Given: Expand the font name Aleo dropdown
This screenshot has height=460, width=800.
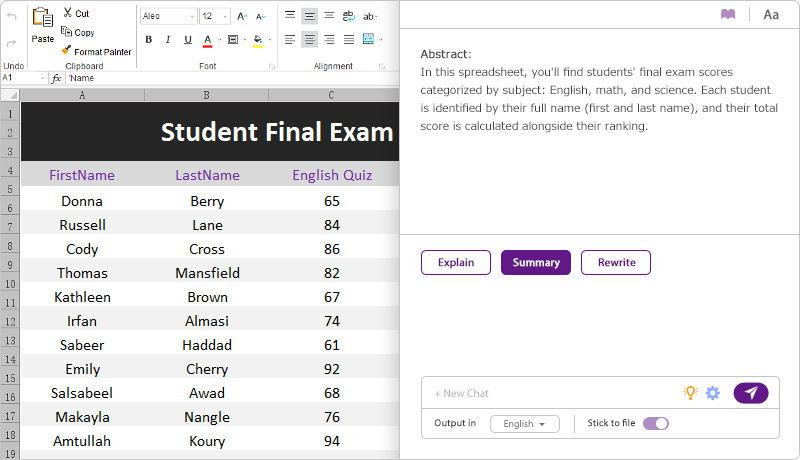Looking at the screenshot, I should pos(190,17).
